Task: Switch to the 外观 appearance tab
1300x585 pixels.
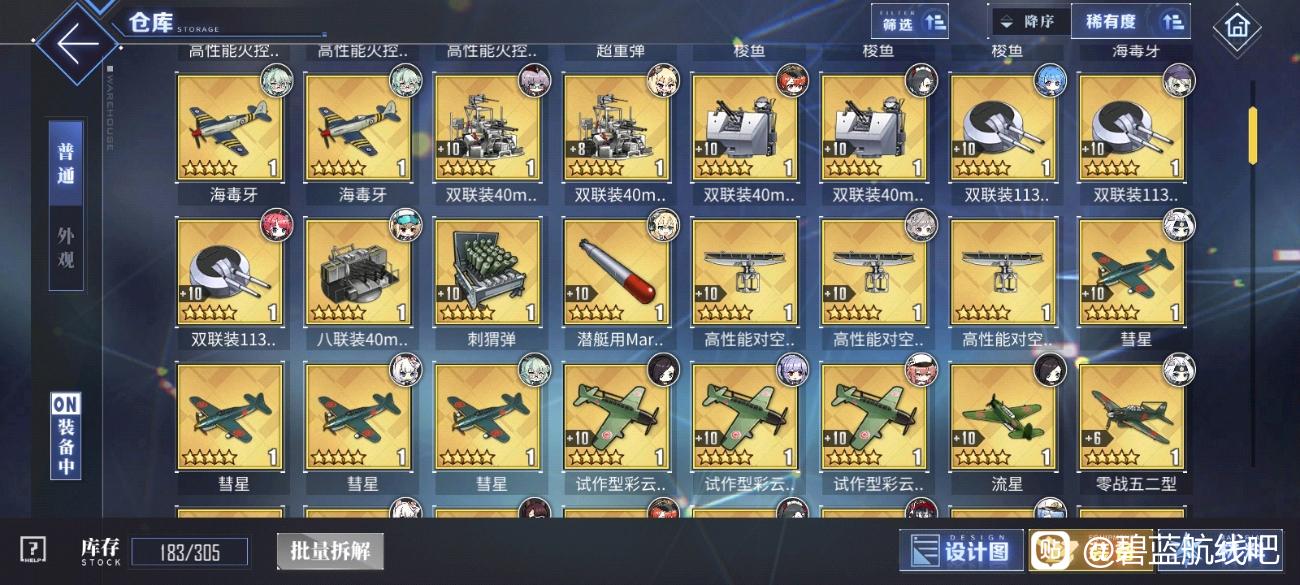Action: [x=66, y=248]
